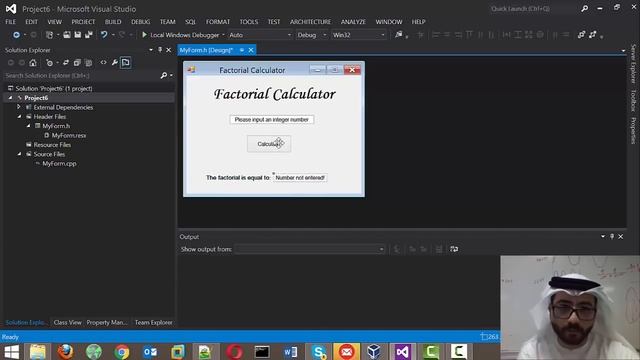
Task: Click the Factorial Calculator heading label
Action: [x=274, y=94]
